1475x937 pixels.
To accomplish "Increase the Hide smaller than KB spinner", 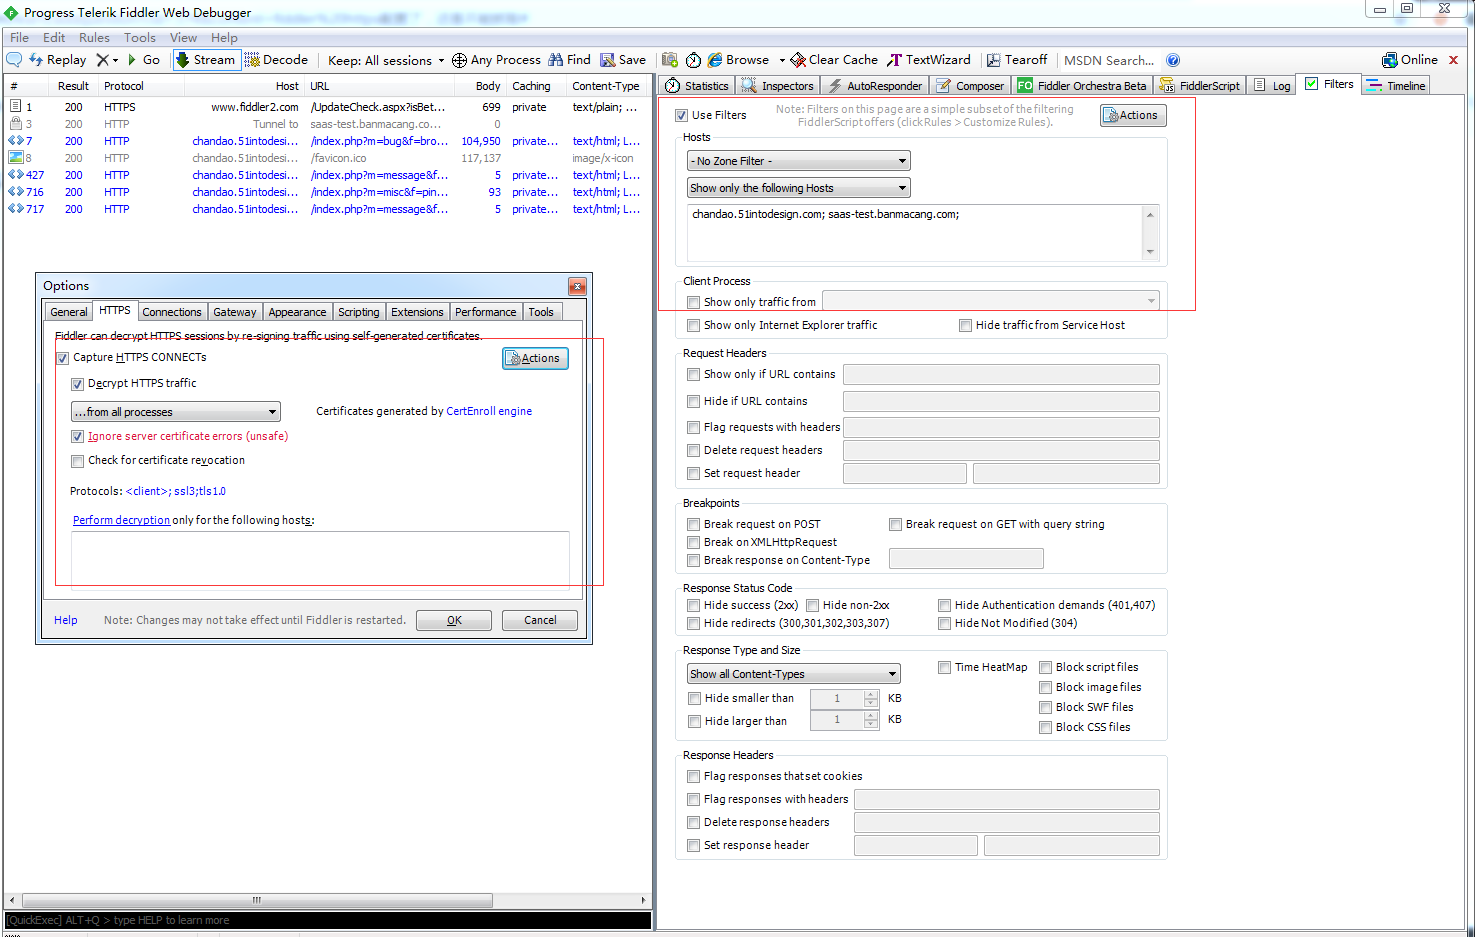I will click(871, 694).
